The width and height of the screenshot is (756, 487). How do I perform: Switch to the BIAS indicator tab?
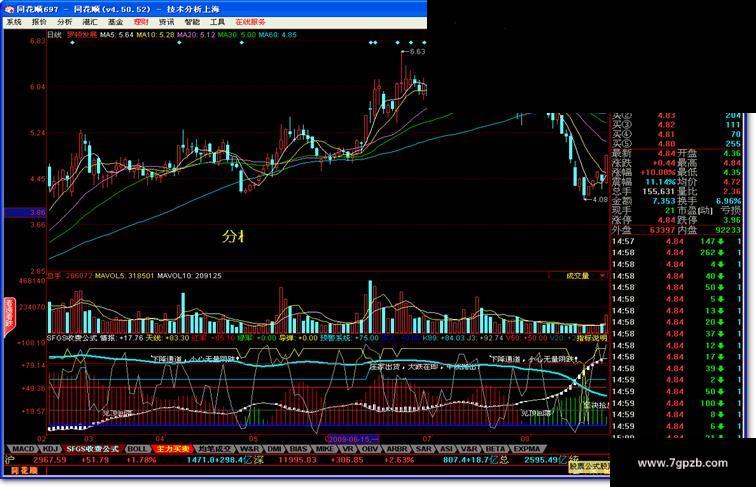click(x=299, y=449)
